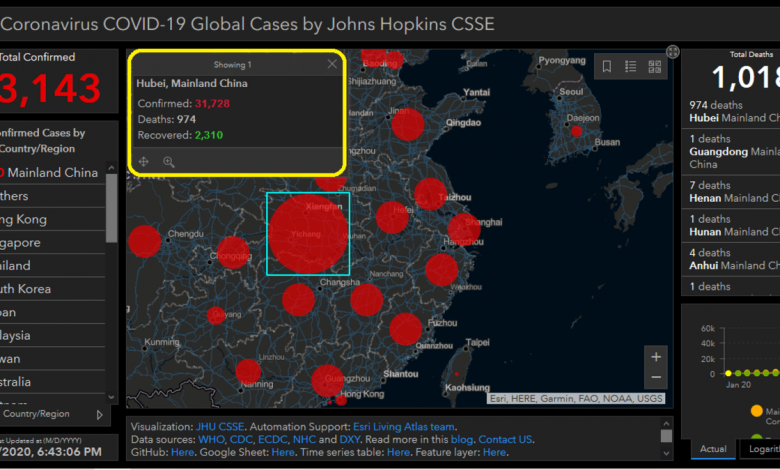Select Australia row in country list
The height and width of the screenshot is (470, 780).
click(x=52, y=382)
